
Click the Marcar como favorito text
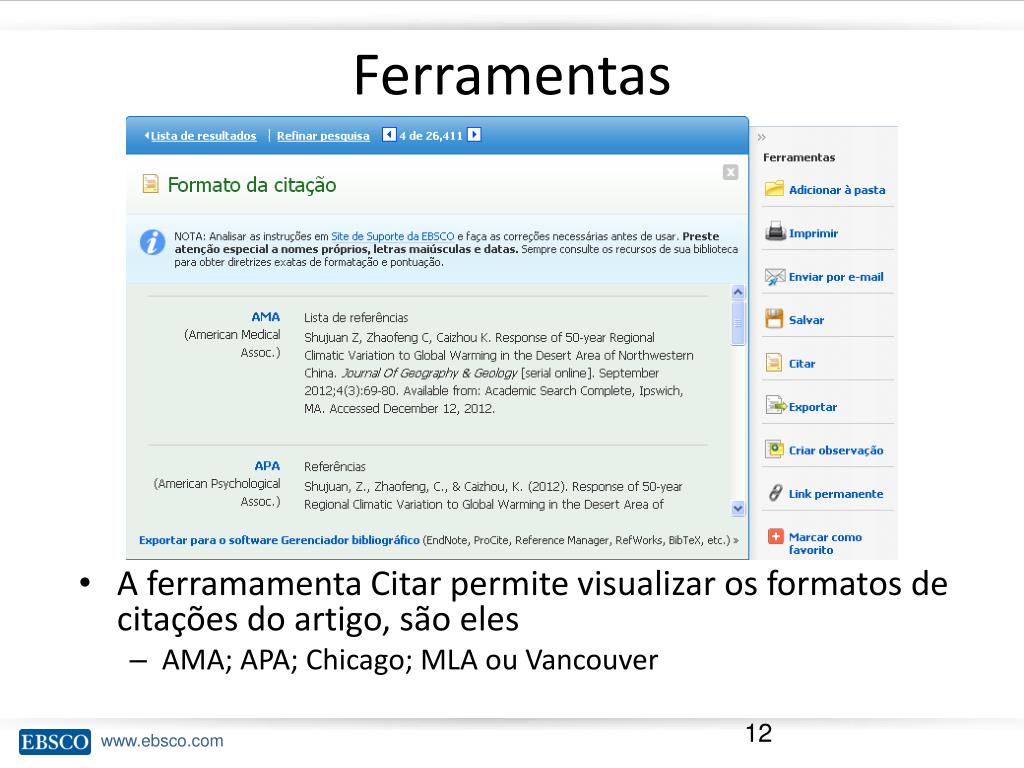pos(825,543)
